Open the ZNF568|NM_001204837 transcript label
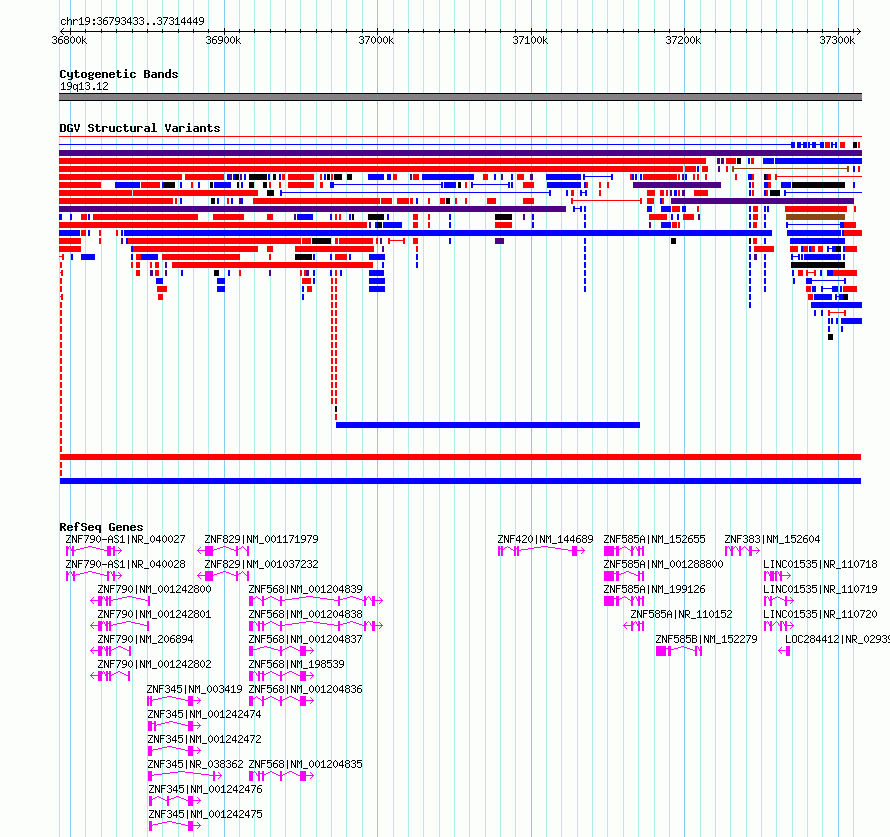The height and width of the screenshot is (837, 890). click(305, 639)
